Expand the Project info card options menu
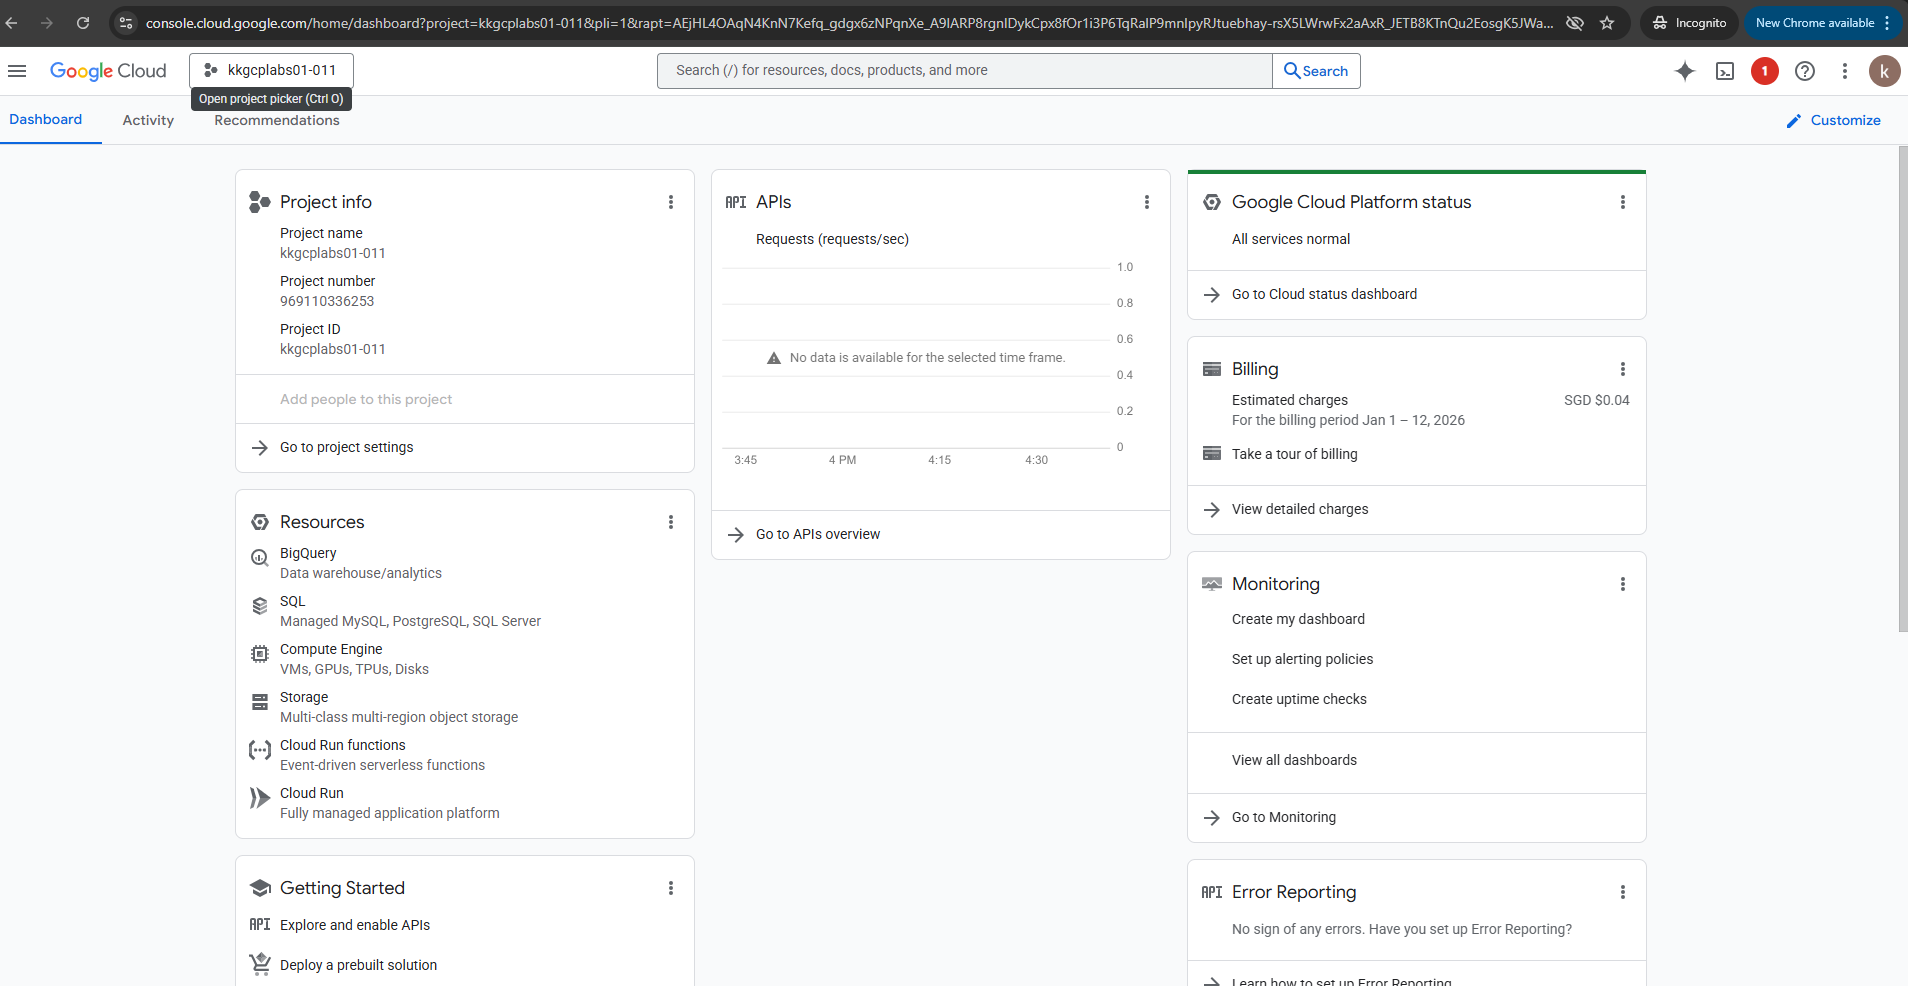The height and width of the screenshot is (986, 1908). (x=671, y=202)
